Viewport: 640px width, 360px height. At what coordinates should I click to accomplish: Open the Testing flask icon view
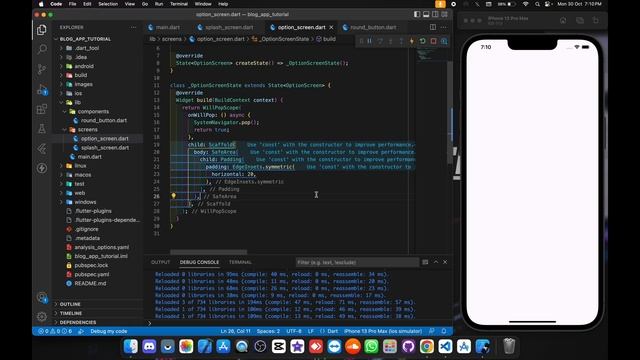(x=42, y=129)
